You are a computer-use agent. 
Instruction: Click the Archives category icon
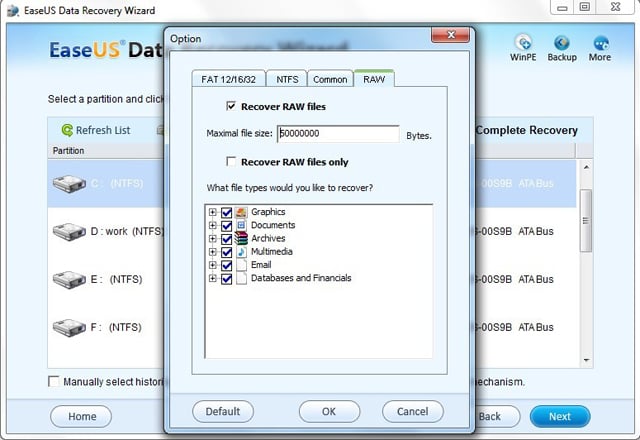point(241,238)
